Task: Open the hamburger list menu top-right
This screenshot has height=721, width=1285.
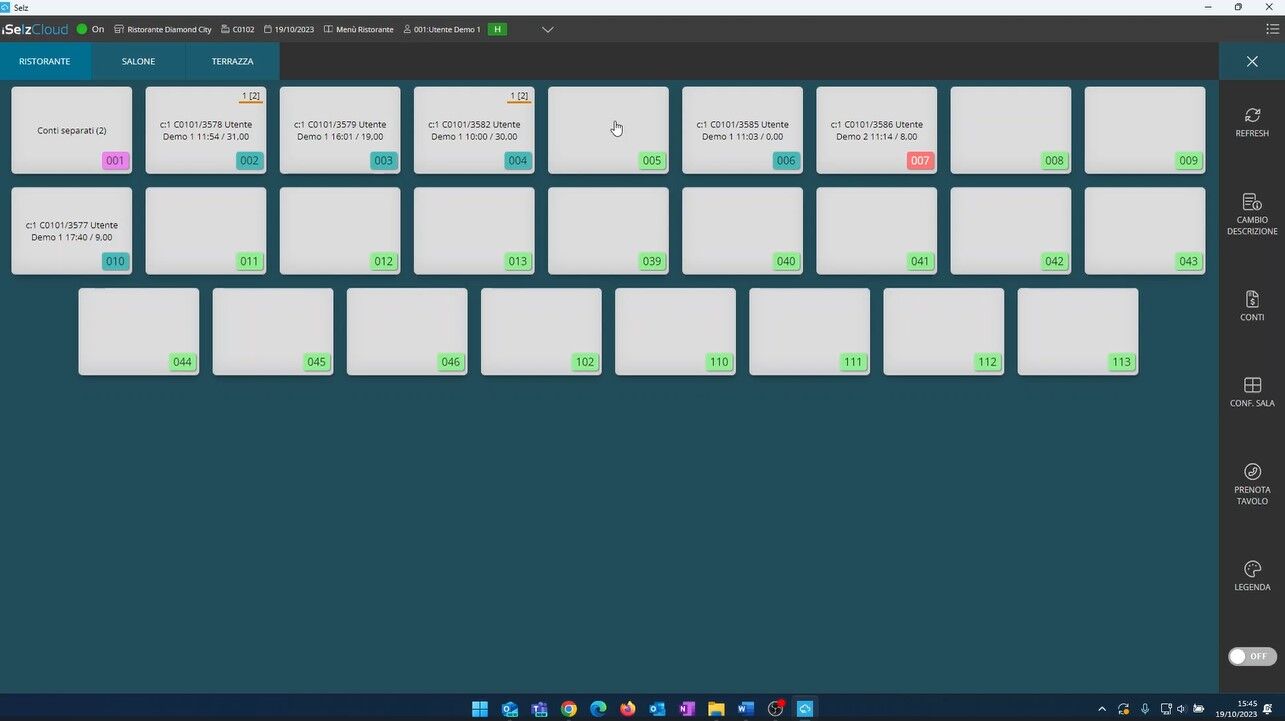Action: point(1272,30)
